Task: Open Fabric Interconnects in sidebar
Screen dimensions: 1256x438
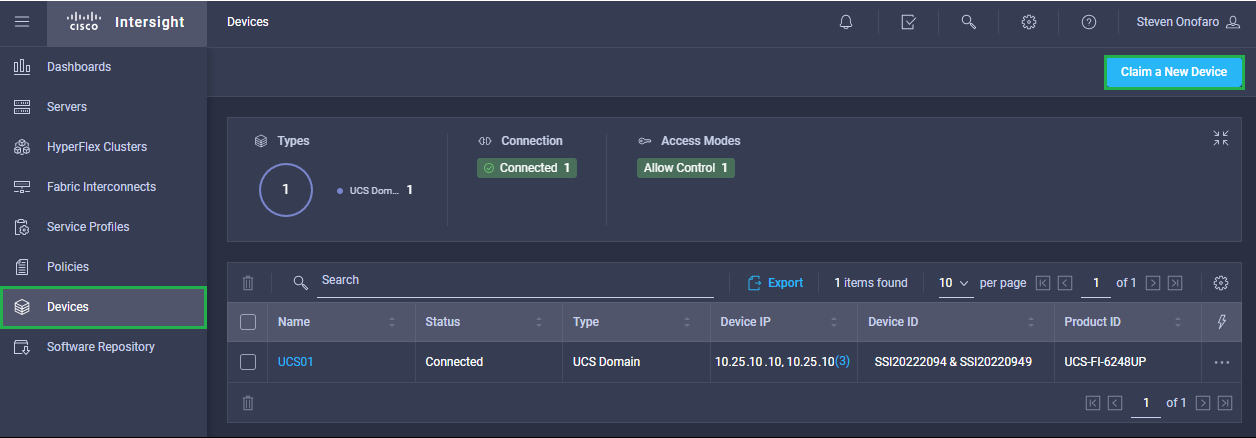Action: tap(101, 187)
